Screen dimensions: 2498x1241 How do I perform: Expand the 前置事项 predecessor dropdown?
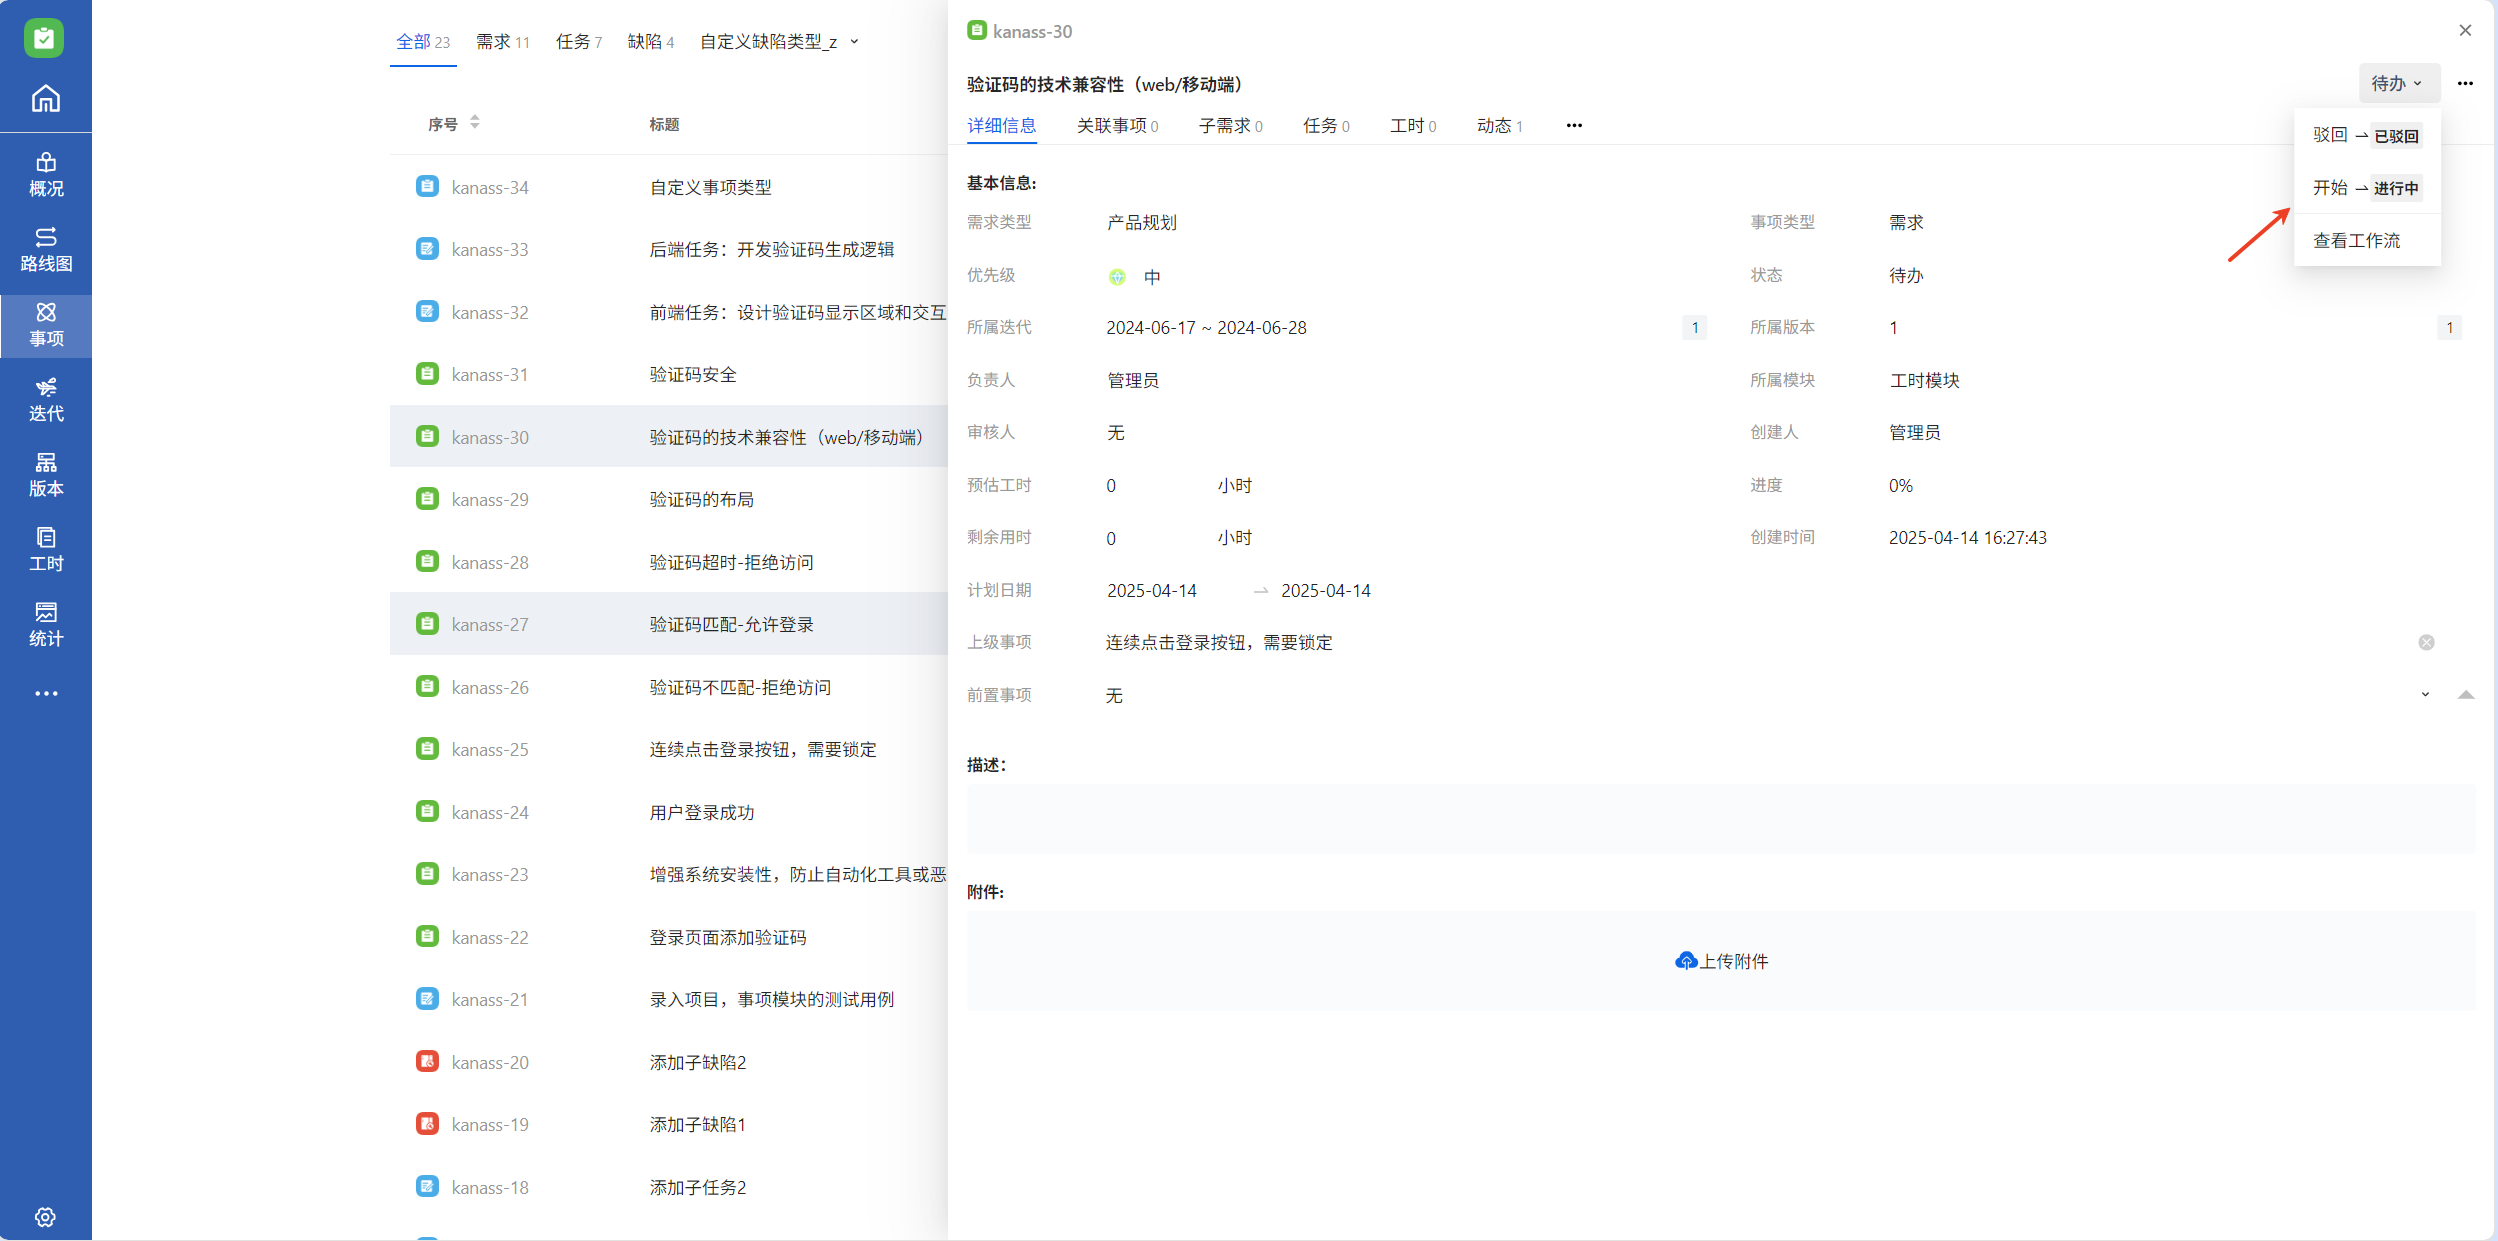pos(2425,694)
